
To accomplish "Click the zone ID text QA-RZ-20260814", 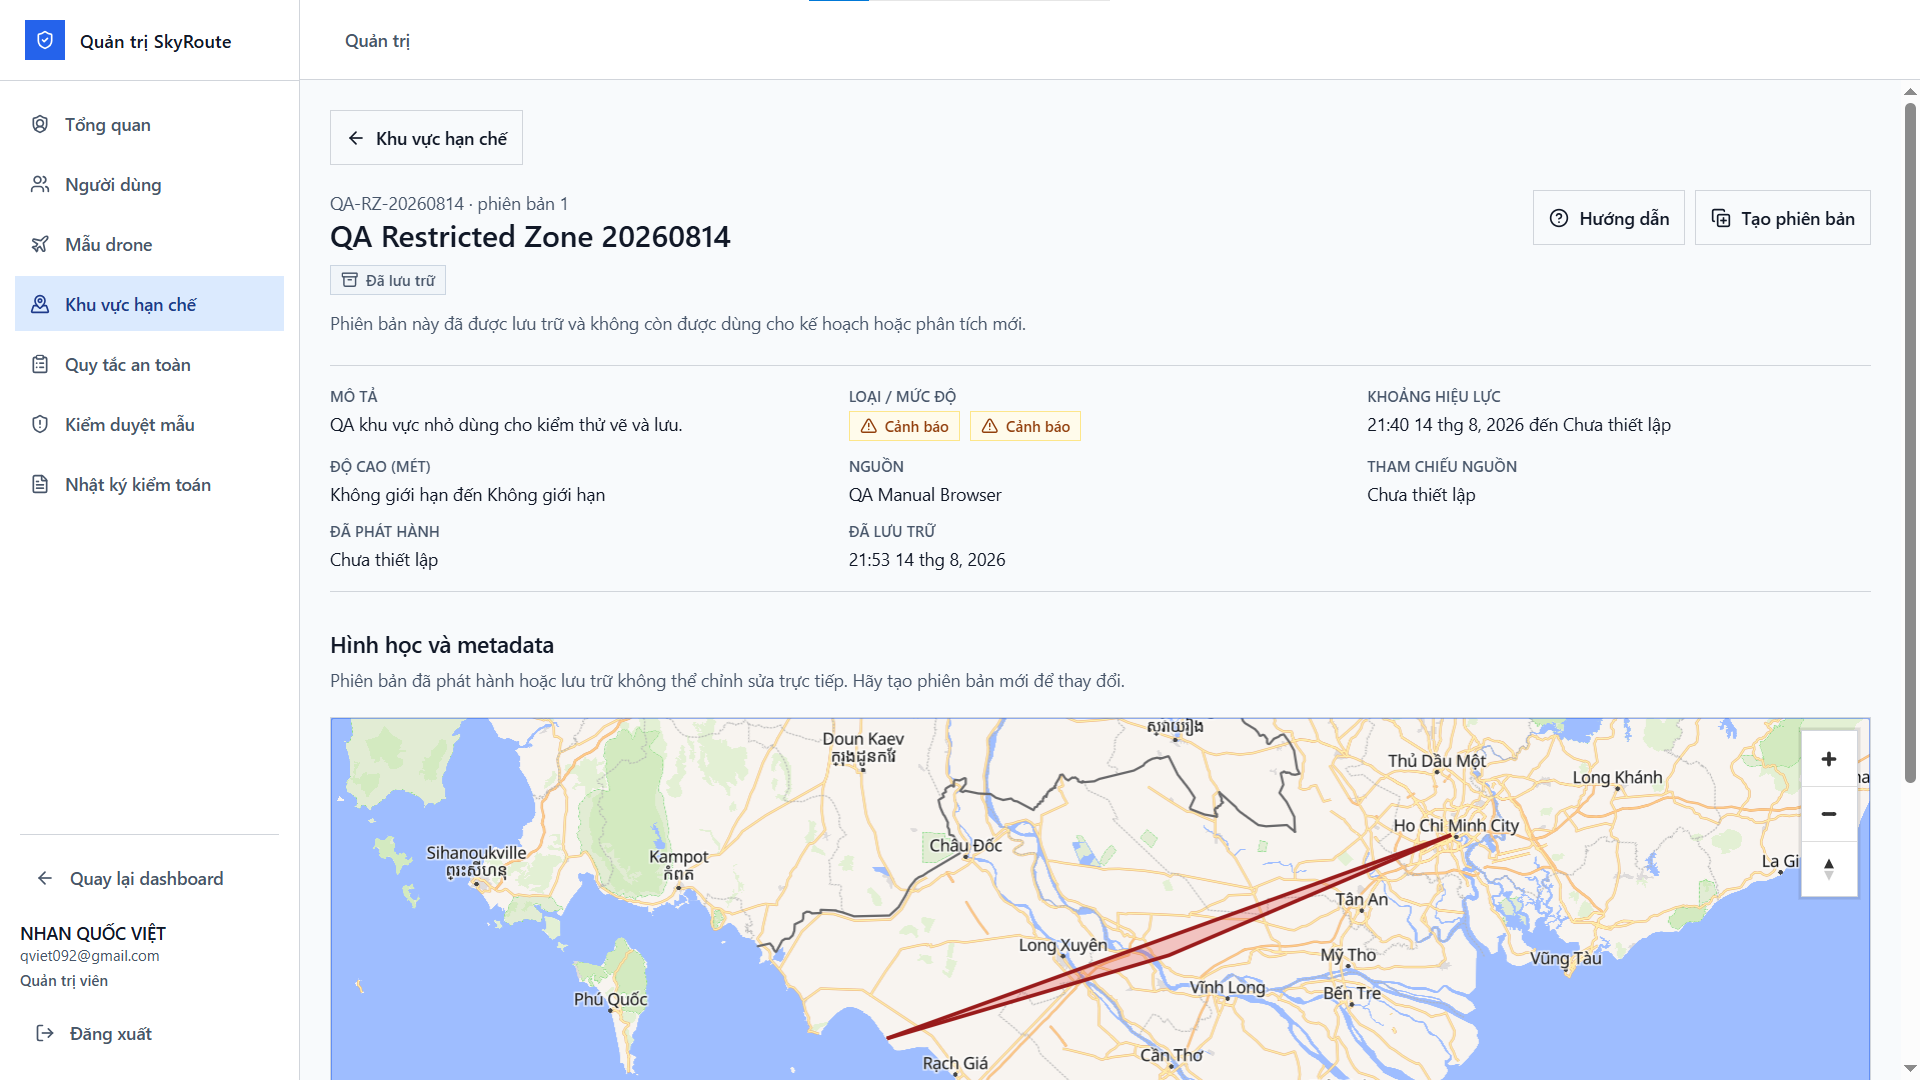I will tap(397, 203).
